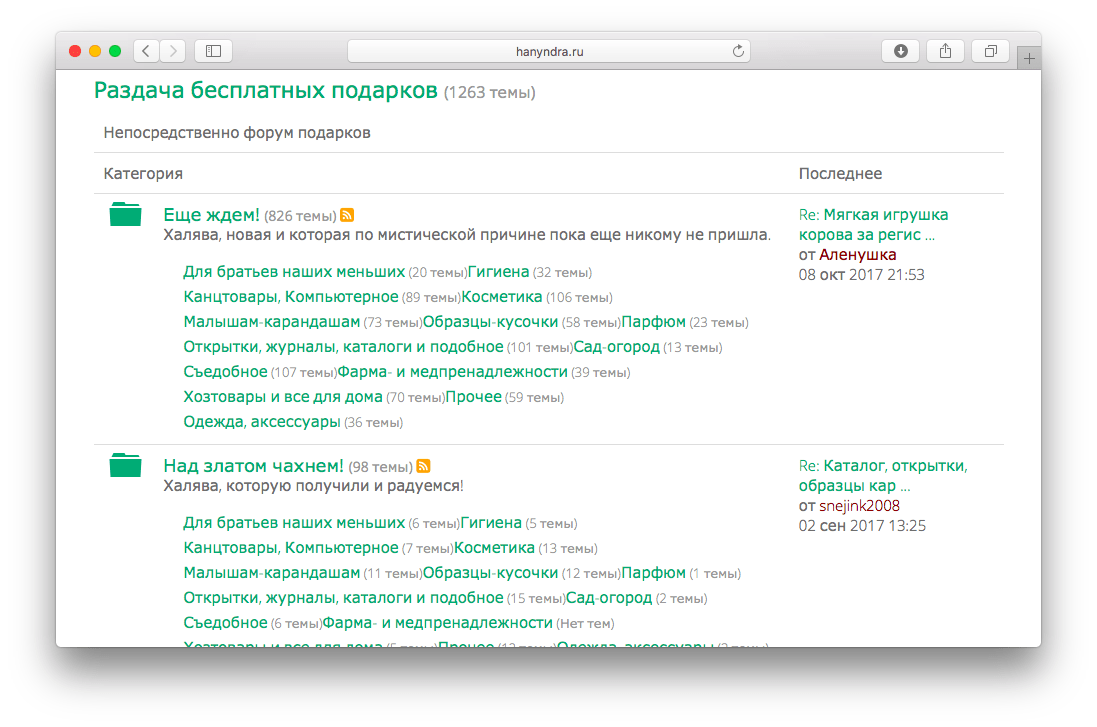Image resolution: width=1097 pixels, height=727 pixels.
Task: Click RSS feed icon beside Над златом чахнем!
Action: tap(423, 466)
